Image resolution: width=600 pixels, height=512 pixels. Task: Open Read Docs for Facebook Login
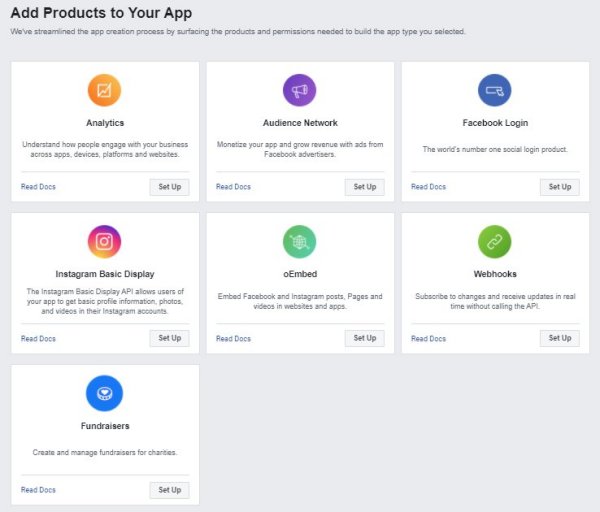pyautogui.click(x=428, y=187)
